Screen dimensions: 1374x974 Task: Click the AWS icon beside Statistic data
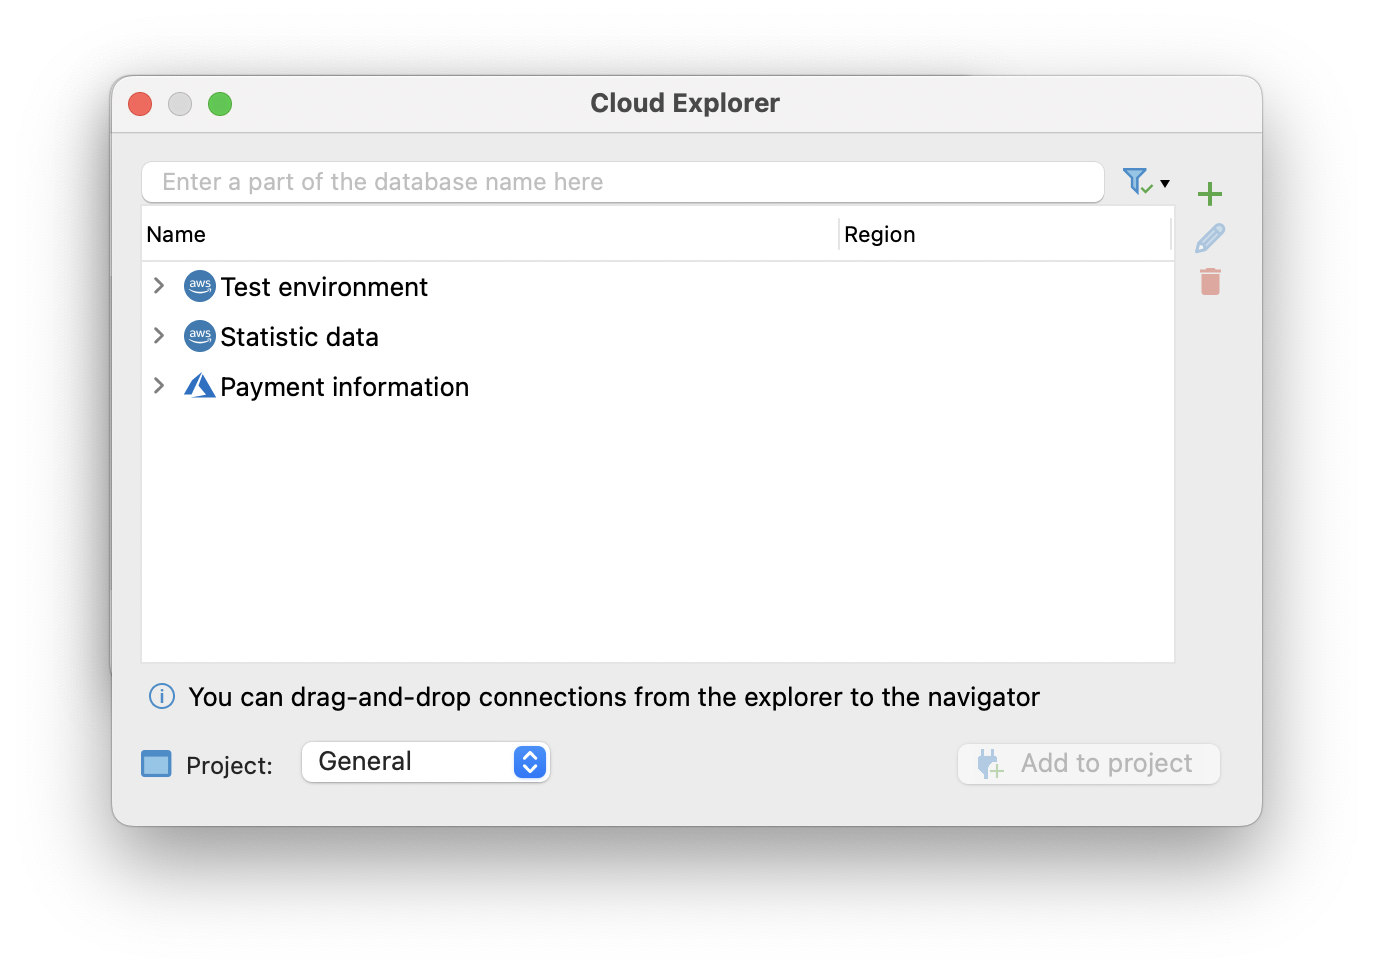point(200,336)
